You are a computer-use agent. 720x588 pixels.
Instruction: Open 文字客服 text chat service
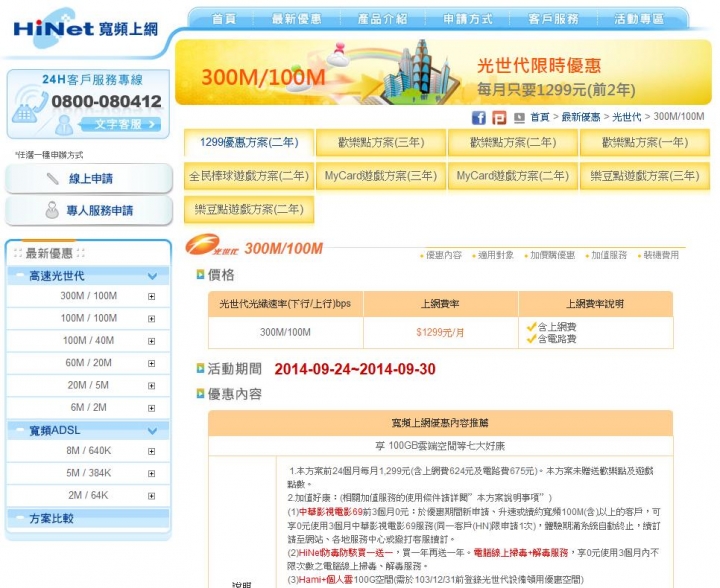121,124
